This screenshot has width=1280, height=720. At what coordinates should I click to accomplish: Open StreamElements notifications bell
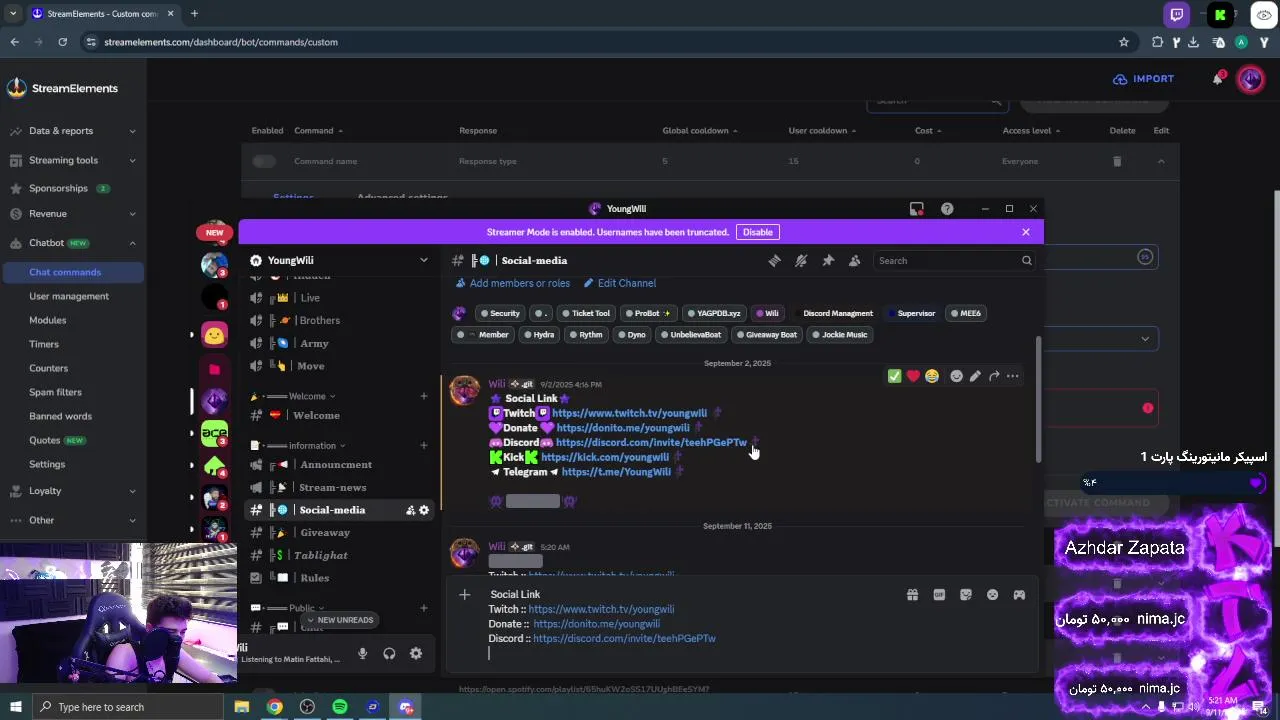(x=1217, y=79)
